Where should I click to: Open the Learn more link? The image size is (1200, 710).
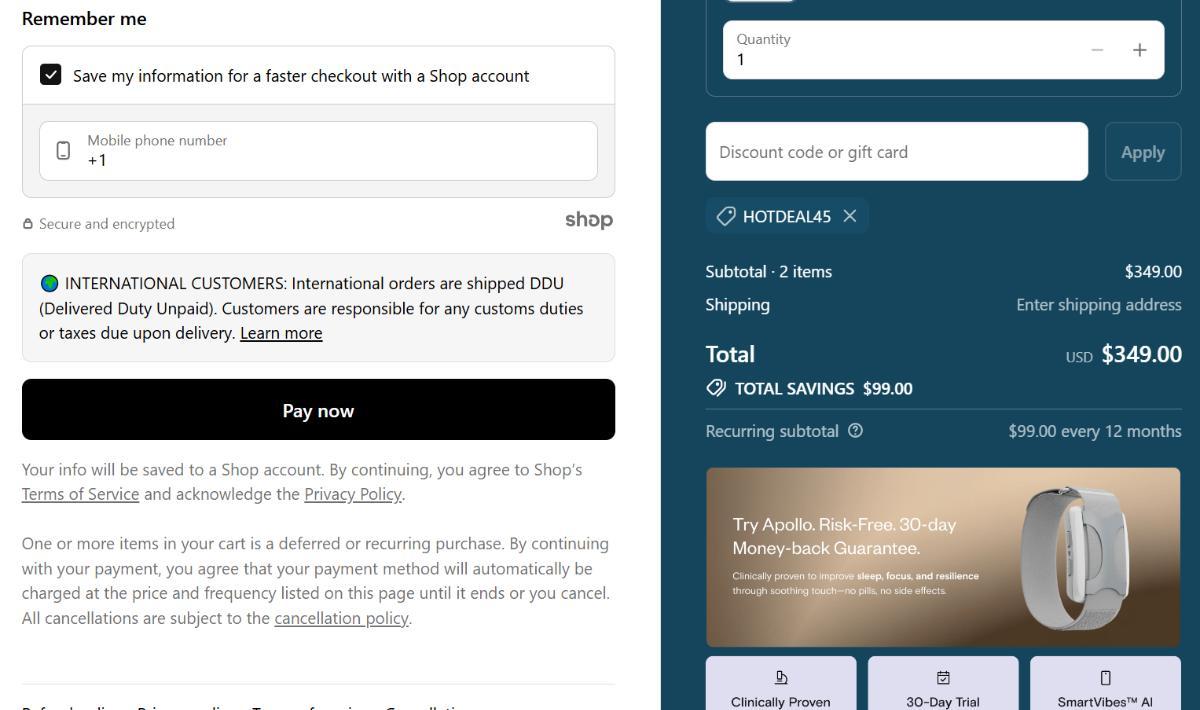(x=281, y=333)
